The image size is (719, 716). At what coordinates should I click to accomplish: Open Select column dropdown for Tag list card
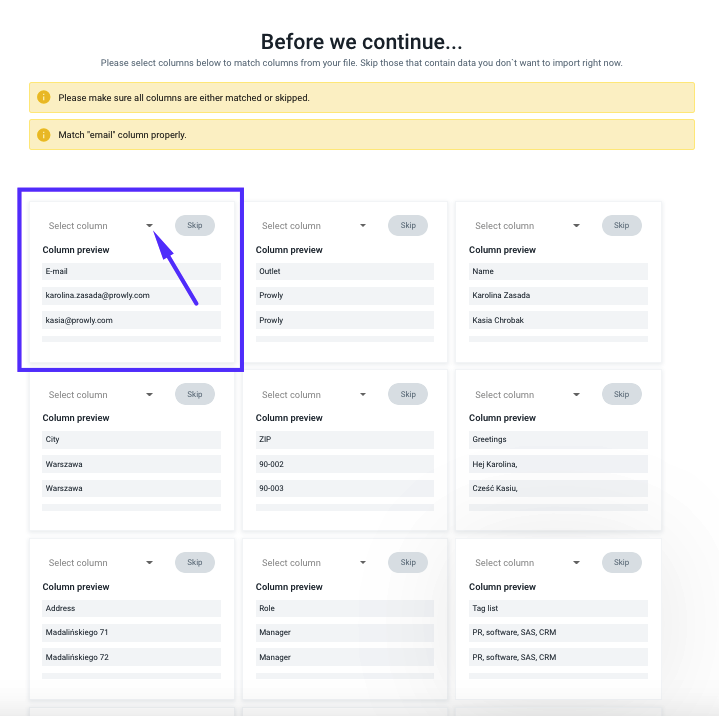(527, 563)
